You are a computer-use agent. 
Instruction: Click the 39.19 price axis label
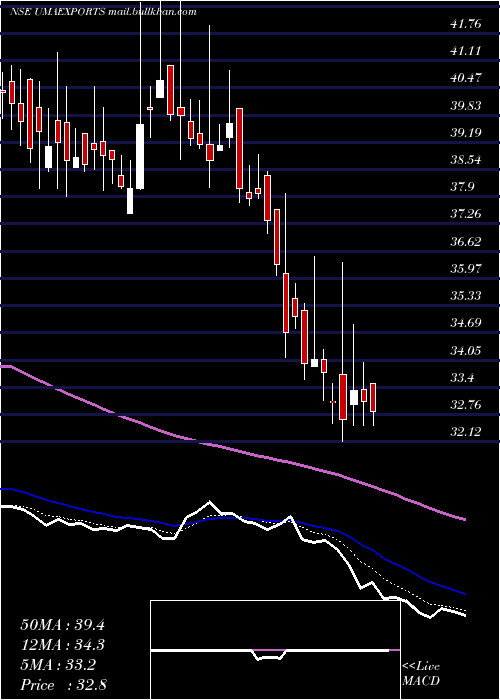(466, 133)
